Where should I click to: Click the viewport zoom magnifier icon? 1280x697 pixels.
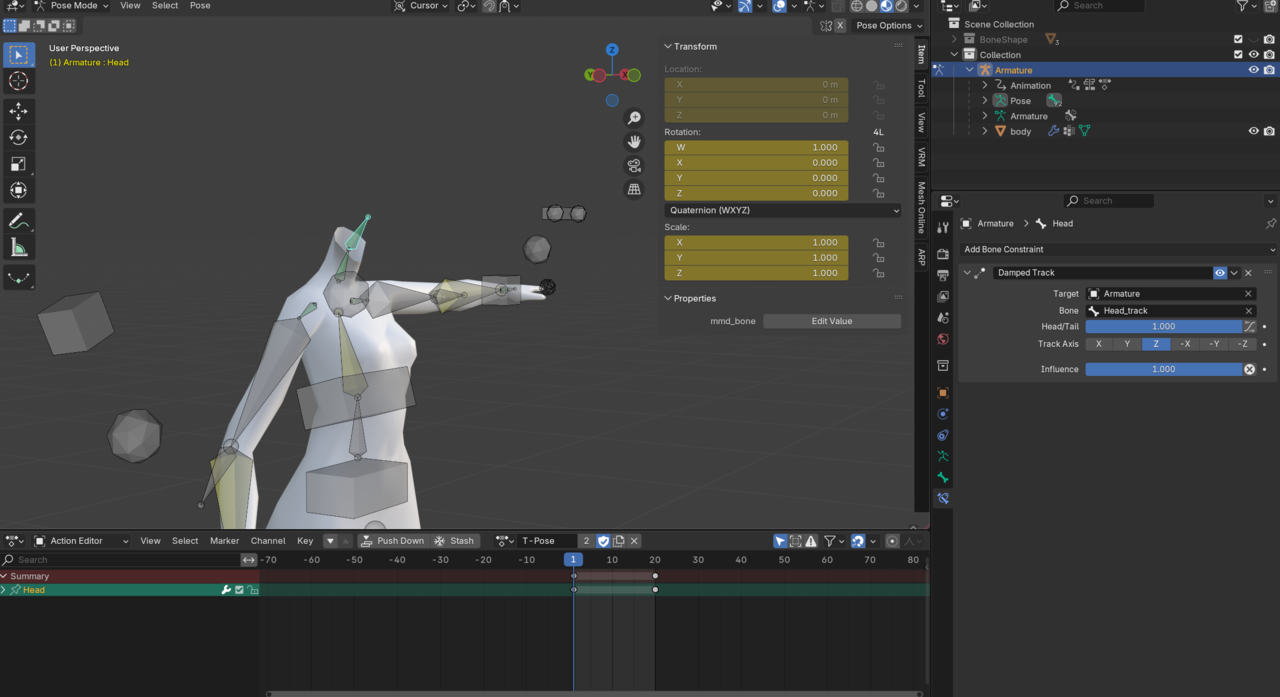634,118
